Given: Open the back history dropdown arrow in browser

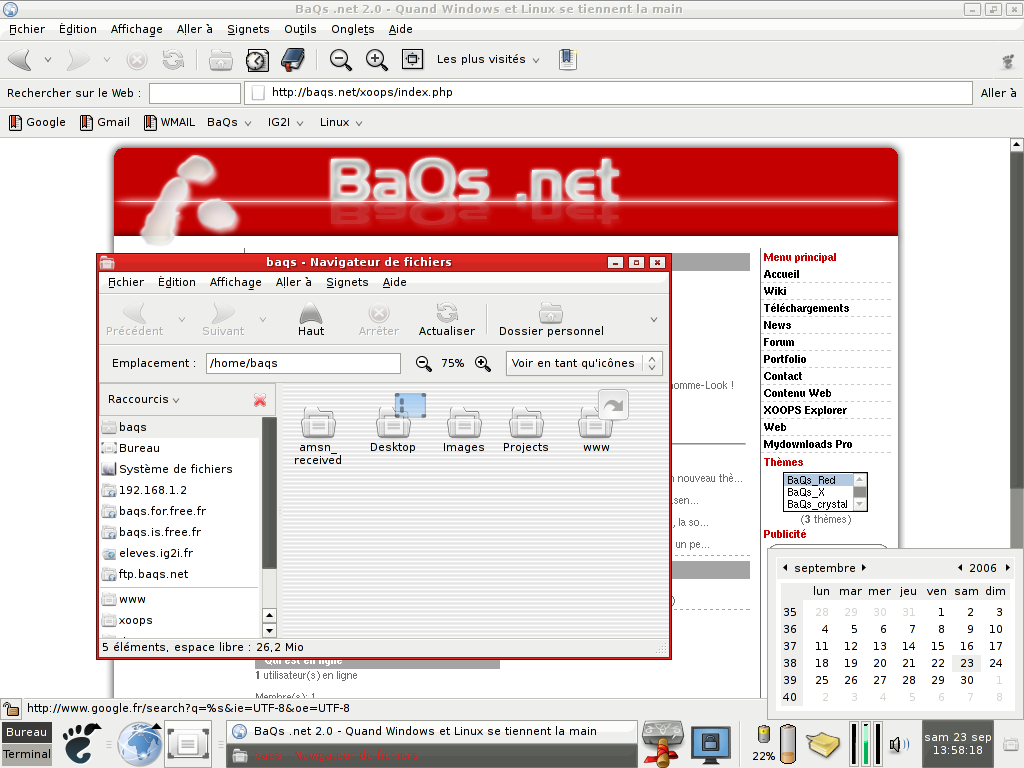Looking at the screenshot, I should coord(48,60).
